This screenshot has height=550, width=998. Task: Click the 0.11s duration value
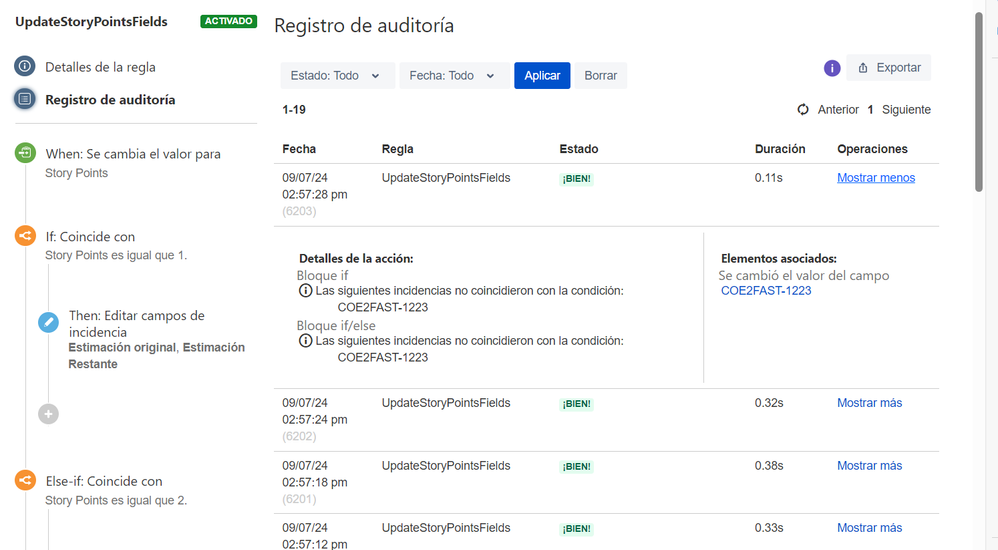click(768, 178)
